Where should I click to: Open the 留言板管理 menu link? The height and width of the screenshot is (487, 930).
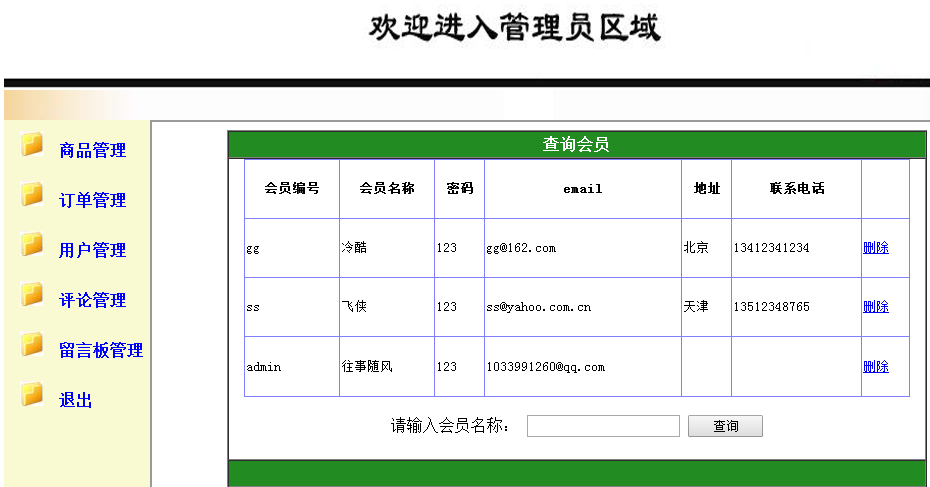point(101,350)
